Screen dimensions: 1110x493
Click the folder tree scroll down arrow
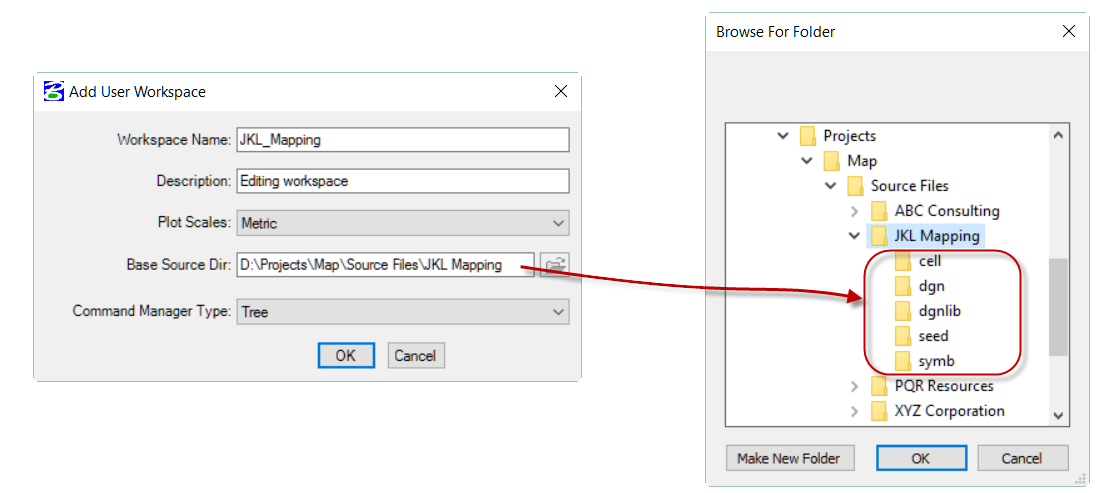(x=1058, y=416)
